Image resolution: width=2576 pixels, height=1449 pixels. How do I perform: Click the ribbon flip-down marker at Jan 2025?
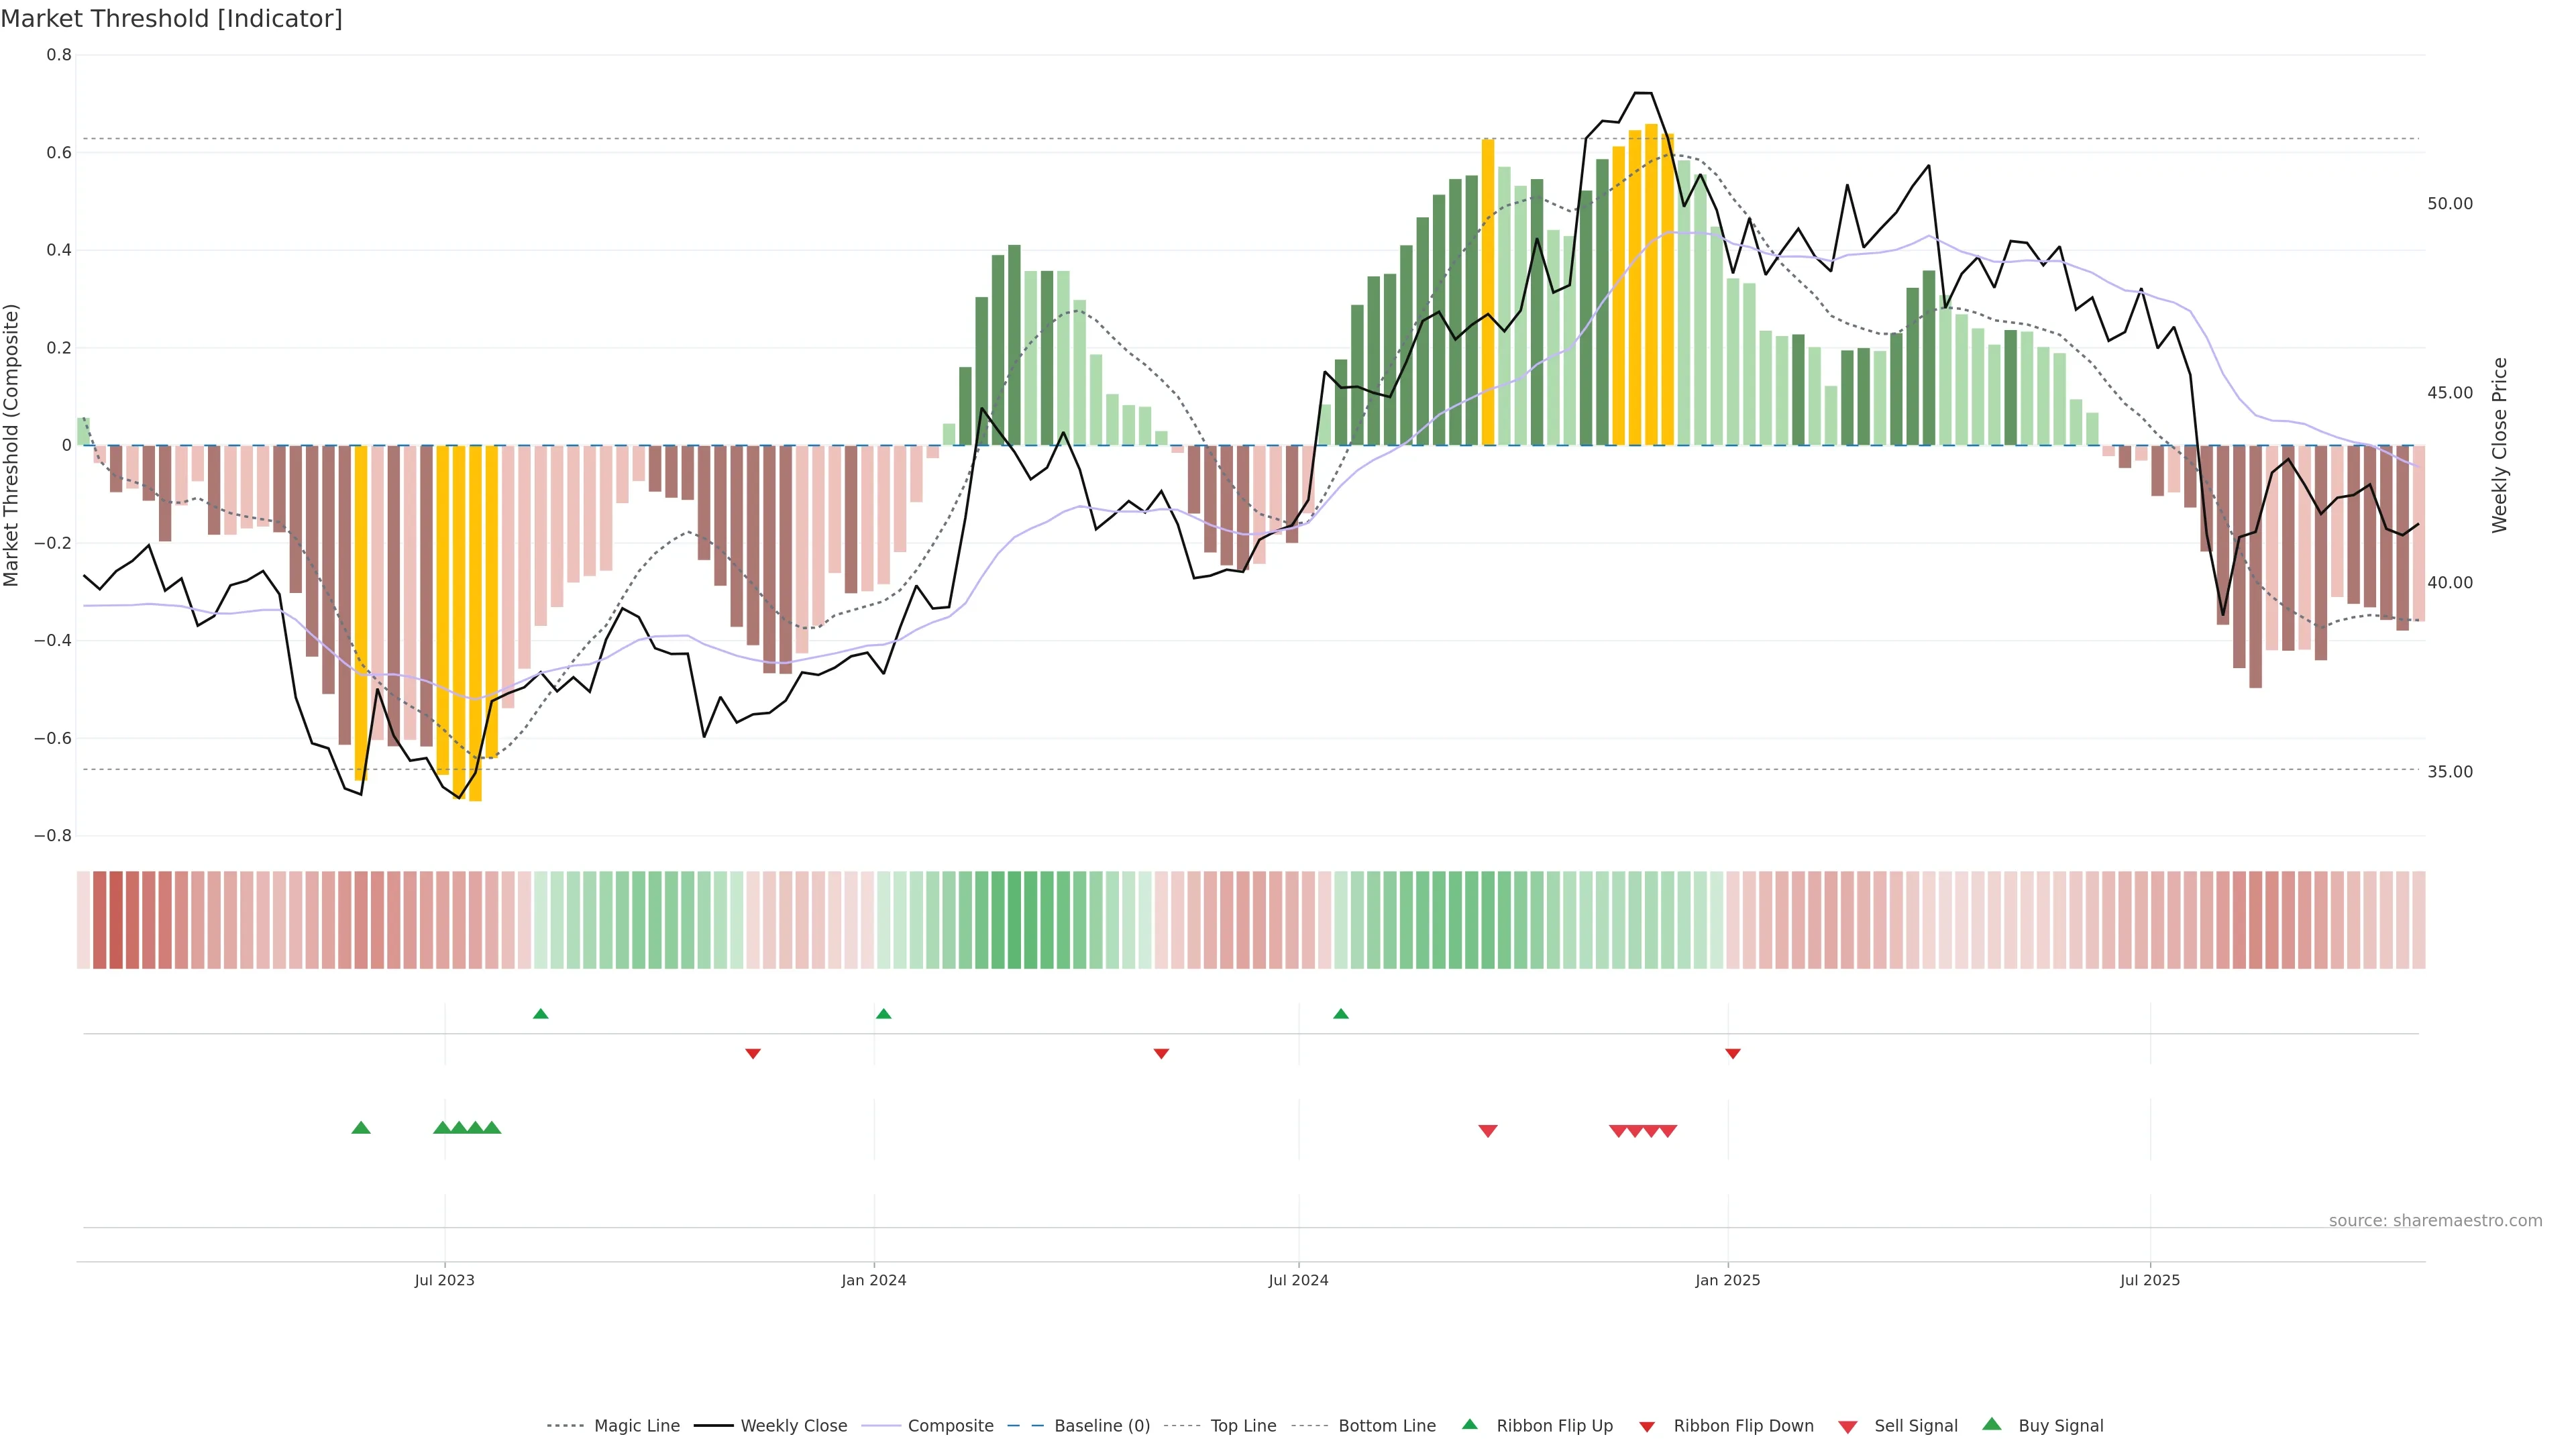pos(1733,1053)
